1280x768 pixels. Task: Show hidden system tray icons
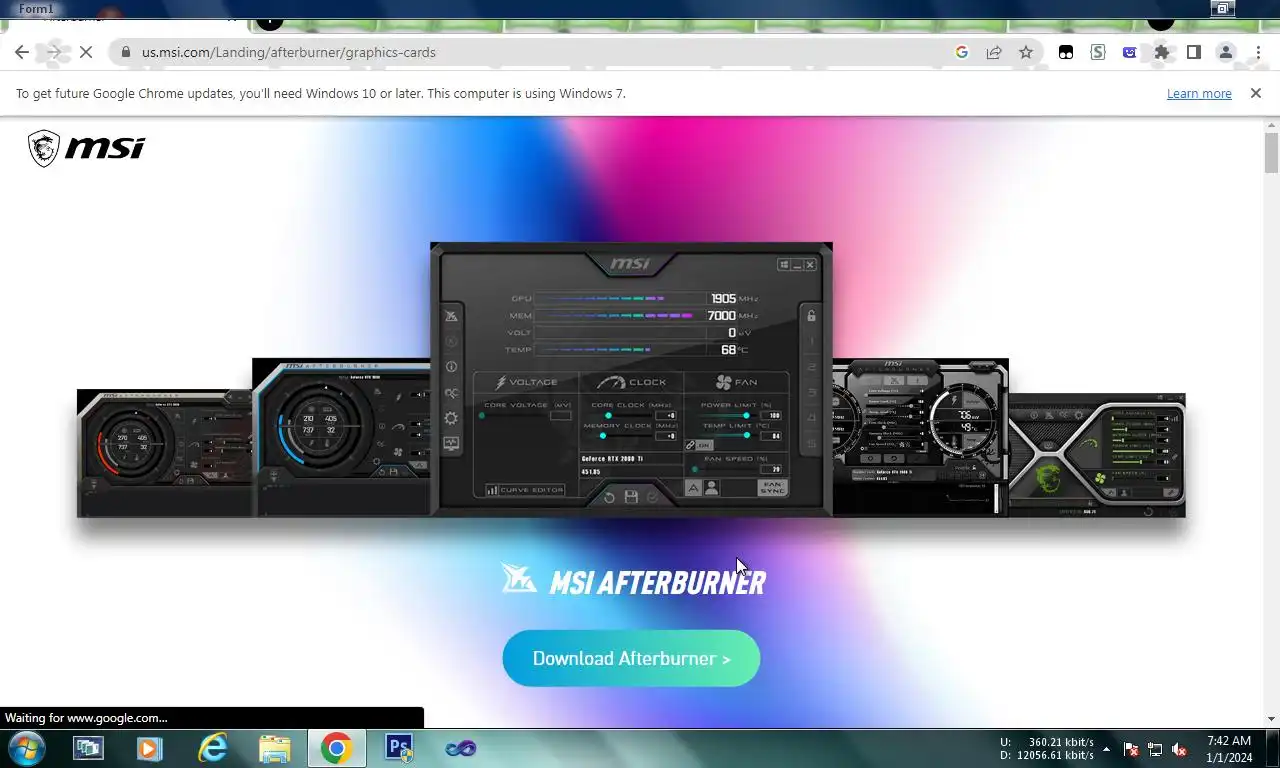point(1106,749)
